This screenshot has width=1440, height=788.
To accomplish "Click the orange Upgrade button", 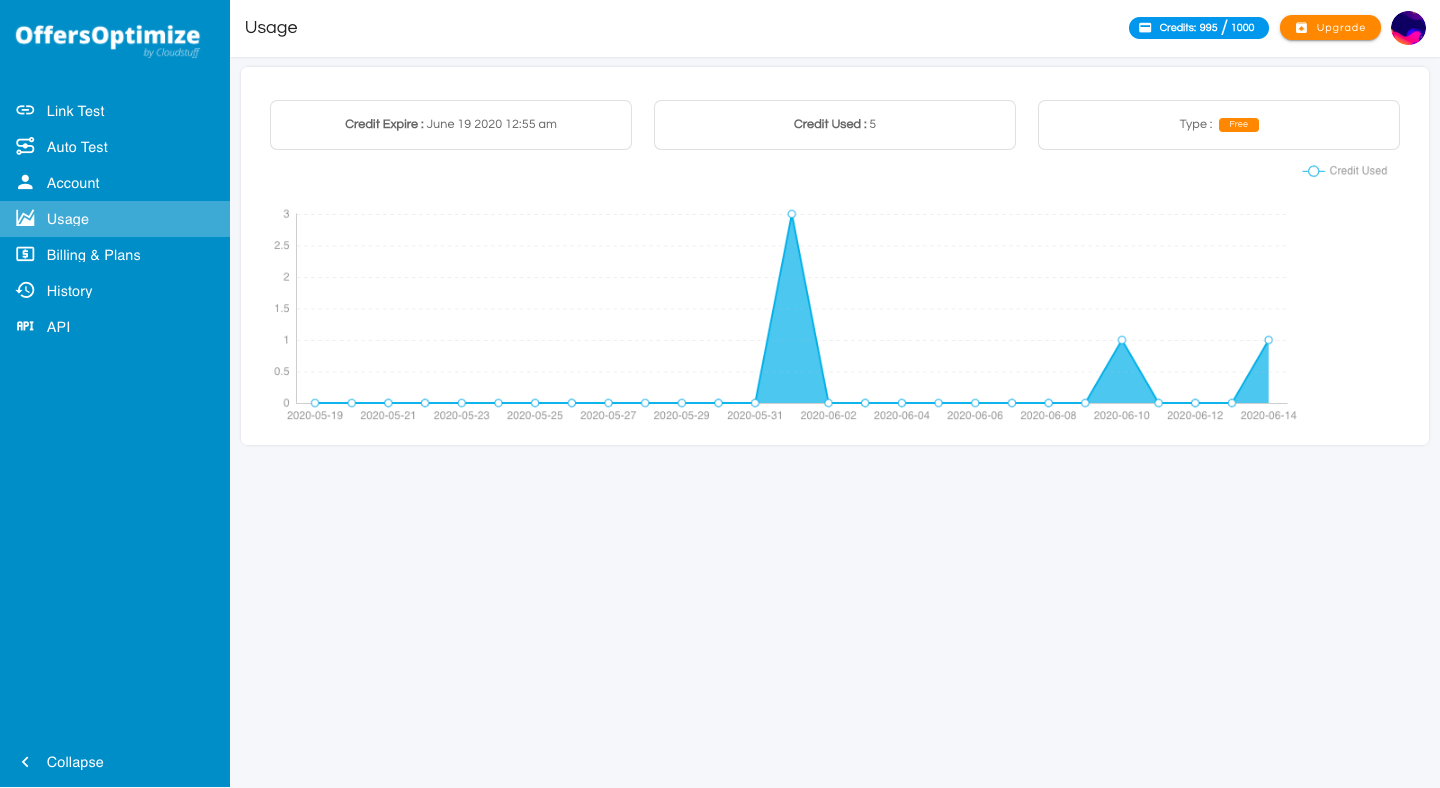I will (1330, 28).
